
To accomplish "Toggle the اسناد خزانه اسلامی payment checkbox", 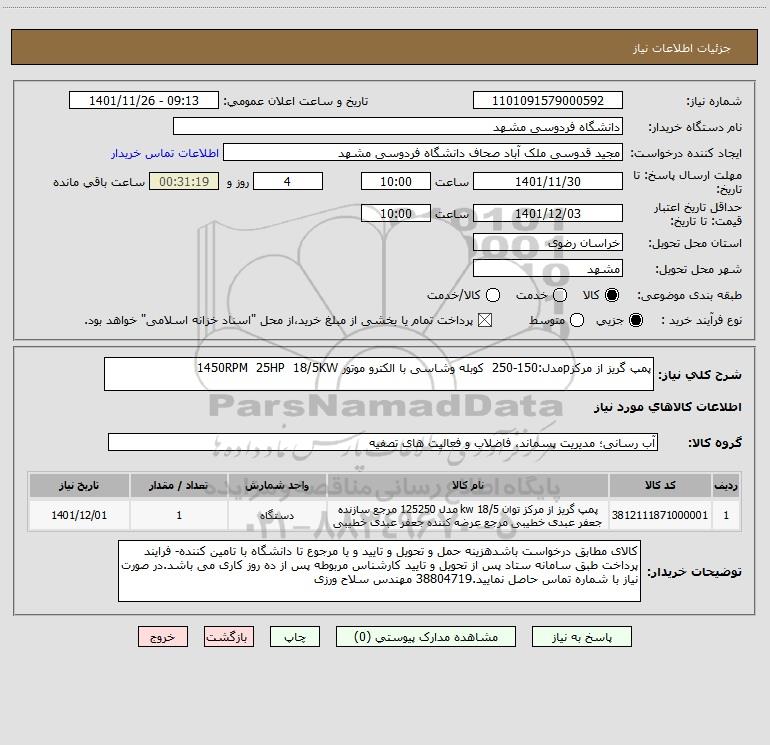I will click(x=485, y=320).
